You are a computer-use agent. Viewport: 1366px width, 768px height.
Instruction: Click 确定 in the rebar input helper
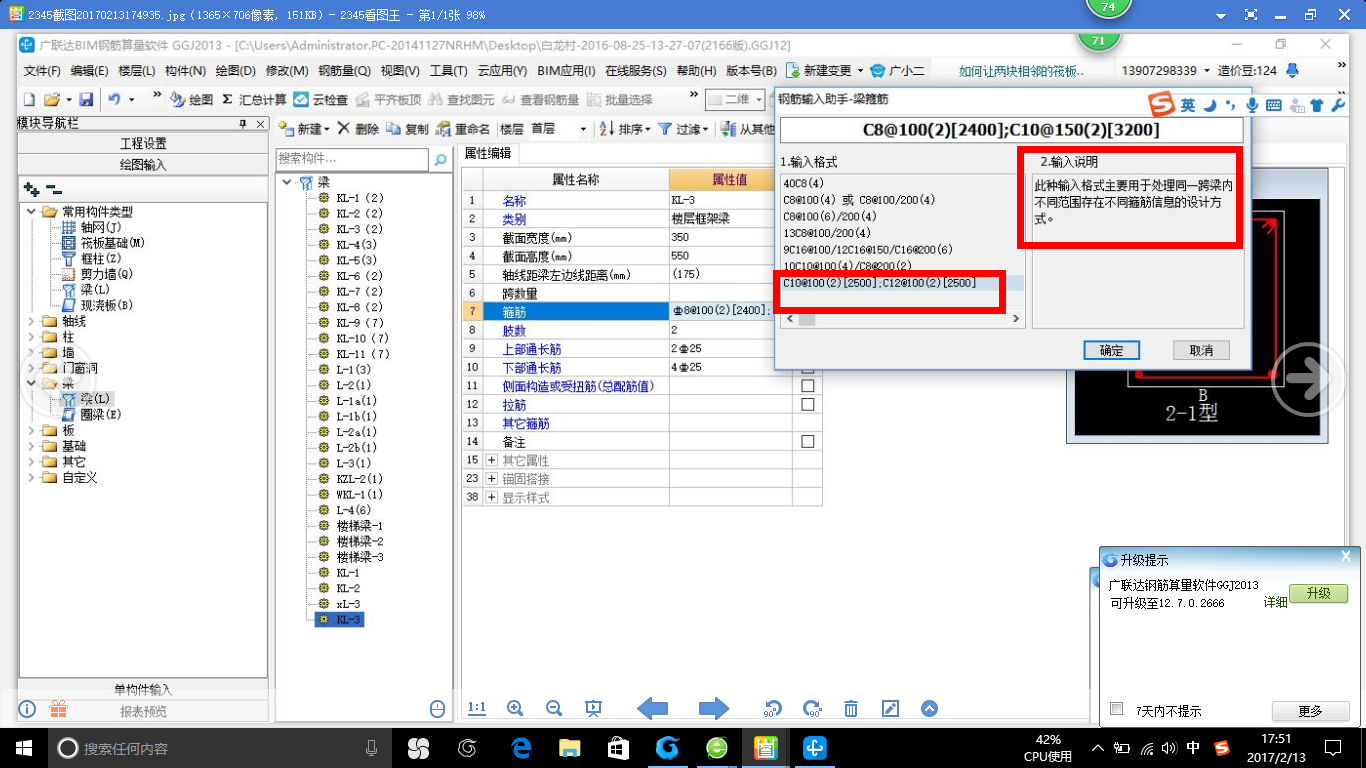click(x=1111, y=350)
